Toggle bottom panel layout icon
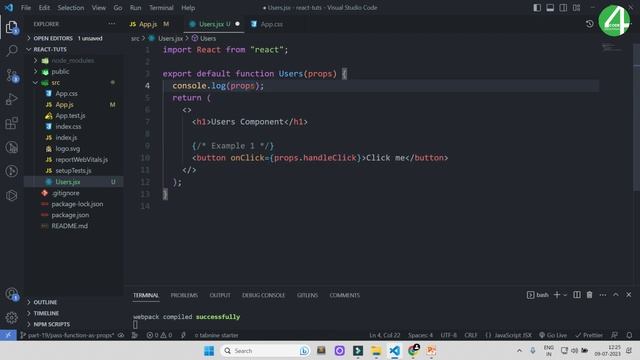The width and height of the screenshot is (640, 360). 550,8
